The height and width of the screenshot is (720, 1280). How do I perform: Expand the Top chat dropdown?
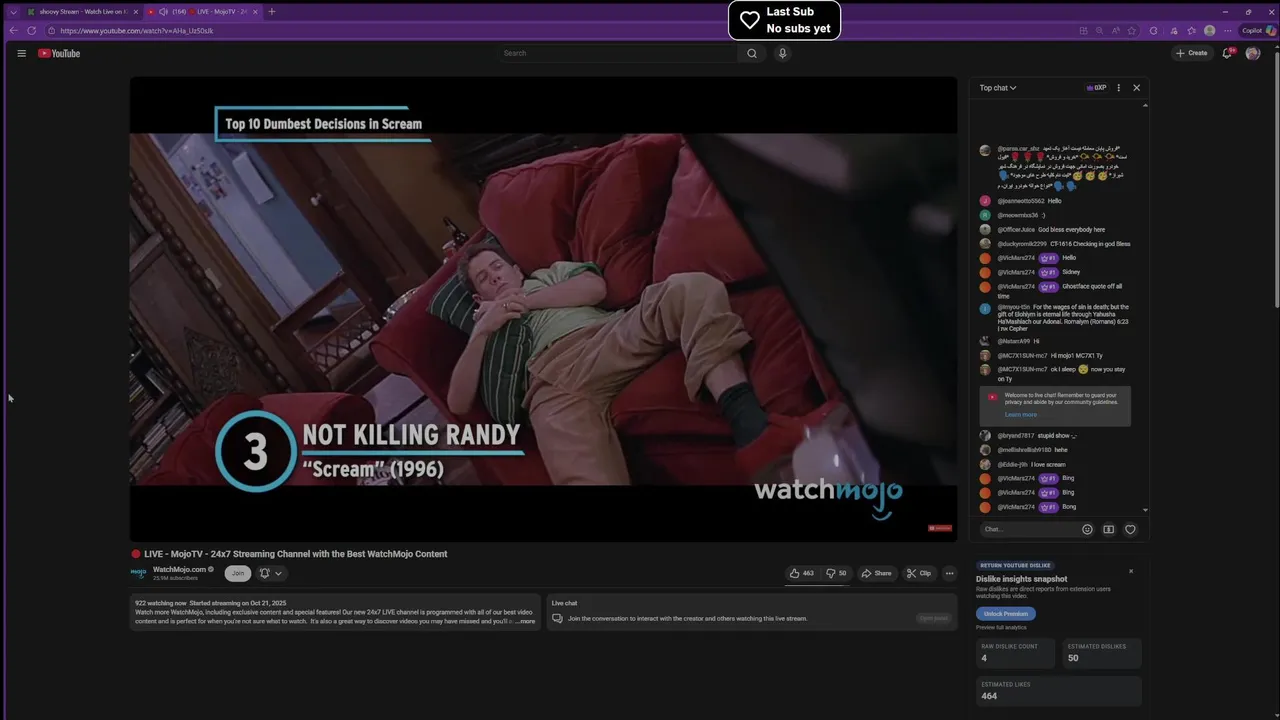(x=998, y=88)
